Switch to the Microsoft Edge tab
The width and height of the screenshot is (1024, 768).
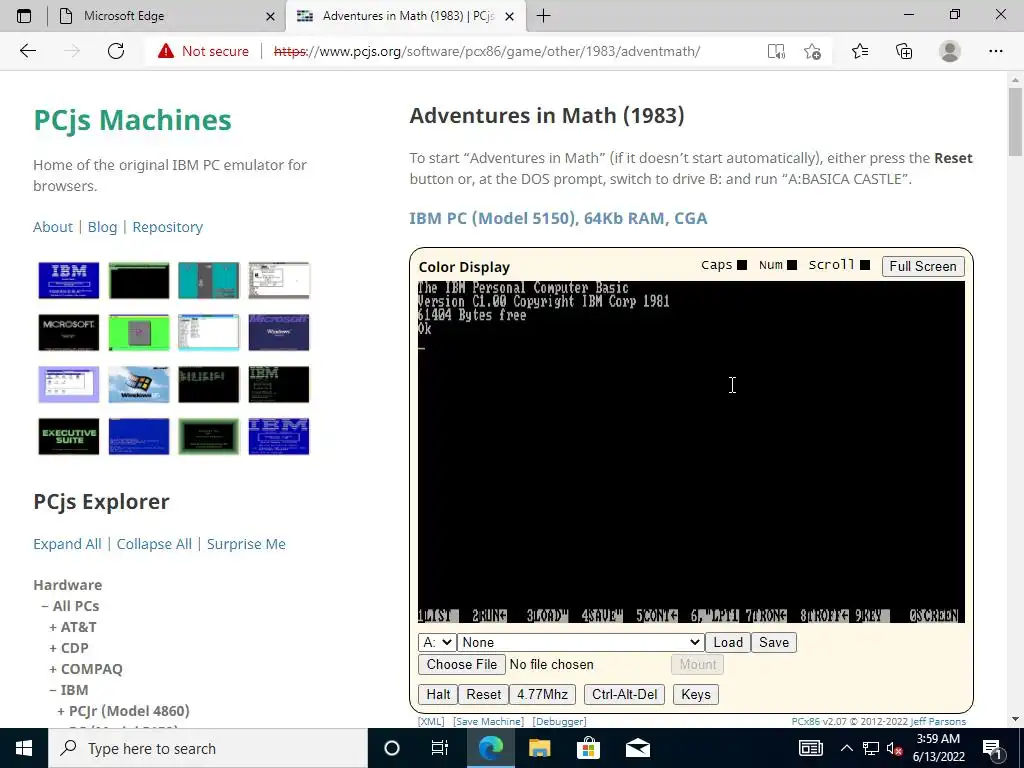(167, 16)
